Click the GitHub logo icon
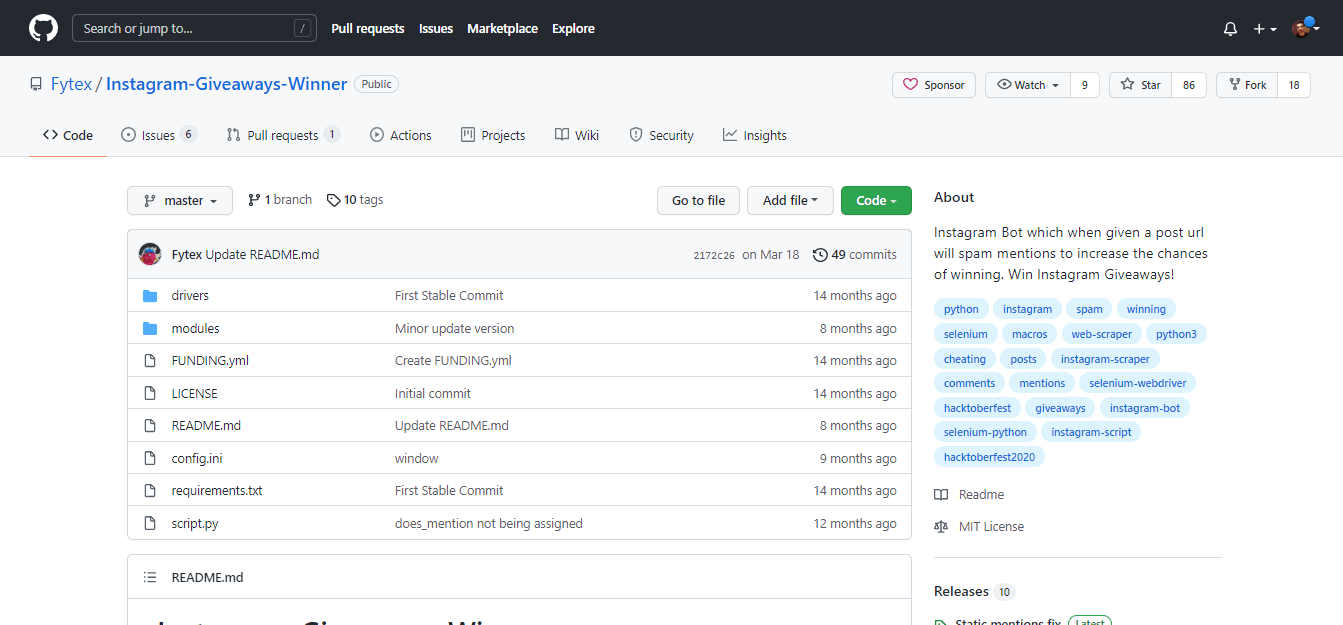 (43, 28)
